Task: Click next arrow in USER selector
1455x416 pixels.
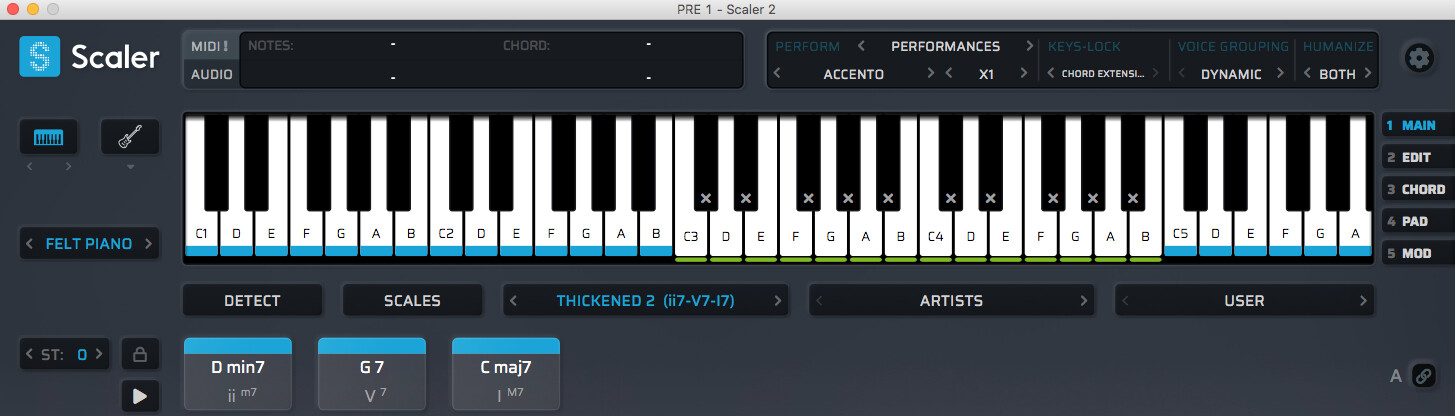Action: (1362, 300)
